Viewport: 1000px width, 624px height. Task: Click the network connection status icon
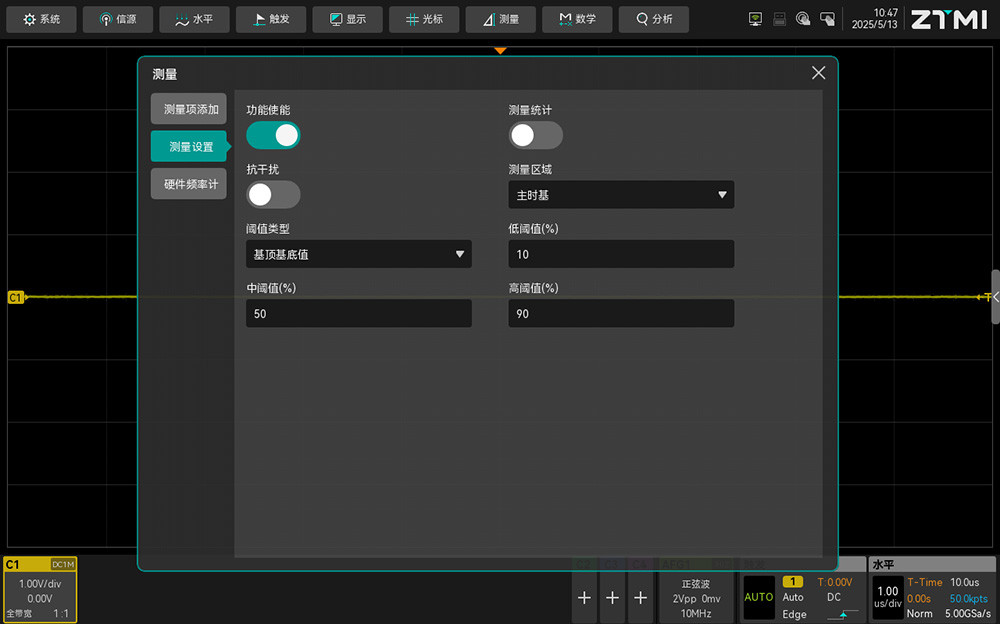[755, 19]
